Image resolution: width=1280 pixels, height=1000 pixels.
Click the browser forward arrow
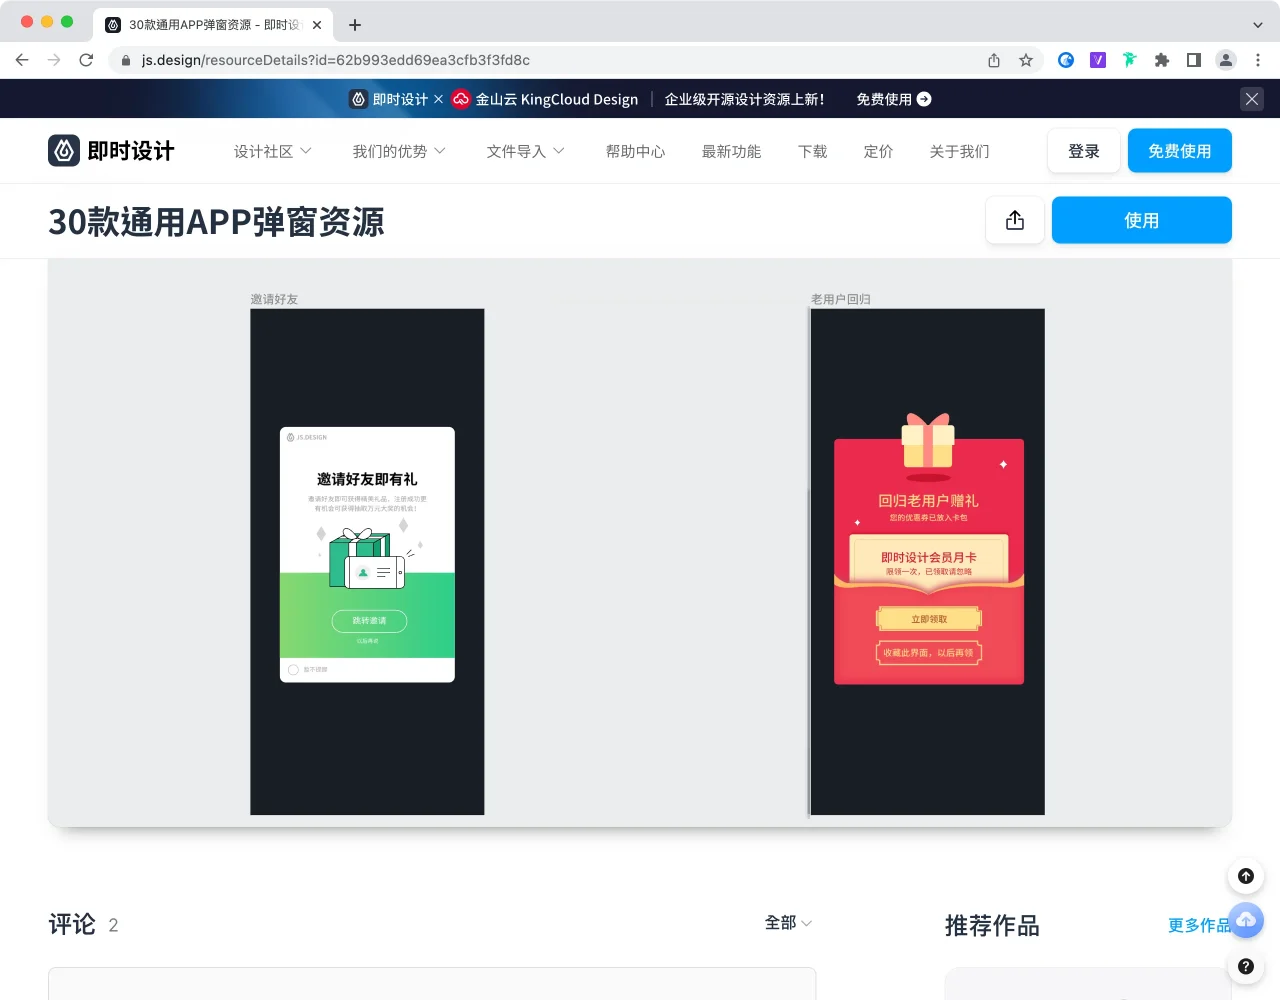pos(54,60)
